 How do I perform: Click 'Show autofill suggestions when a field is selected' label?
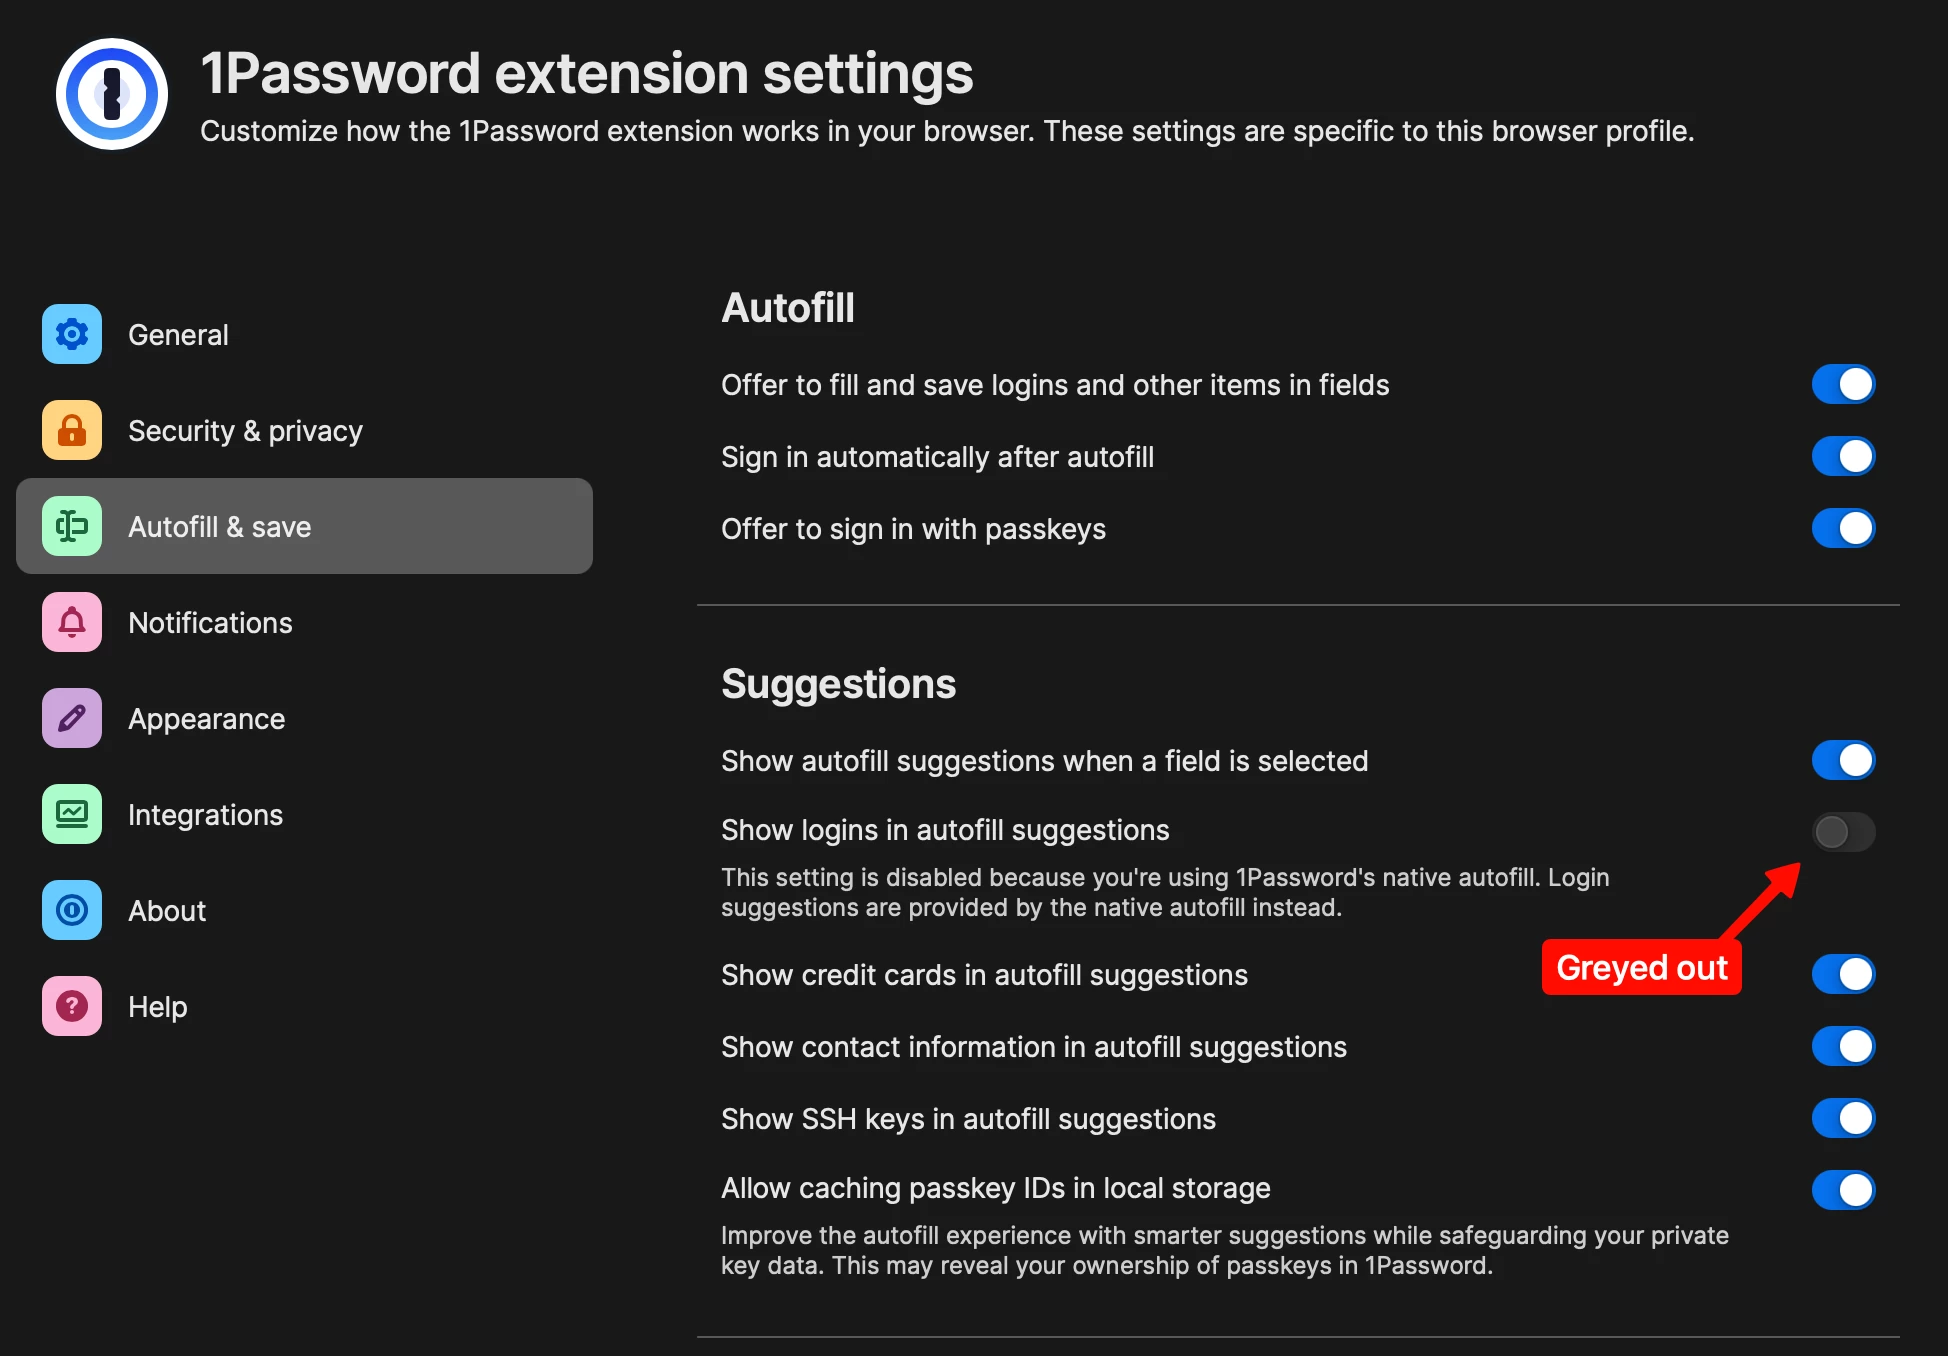tap(1044, 761)
